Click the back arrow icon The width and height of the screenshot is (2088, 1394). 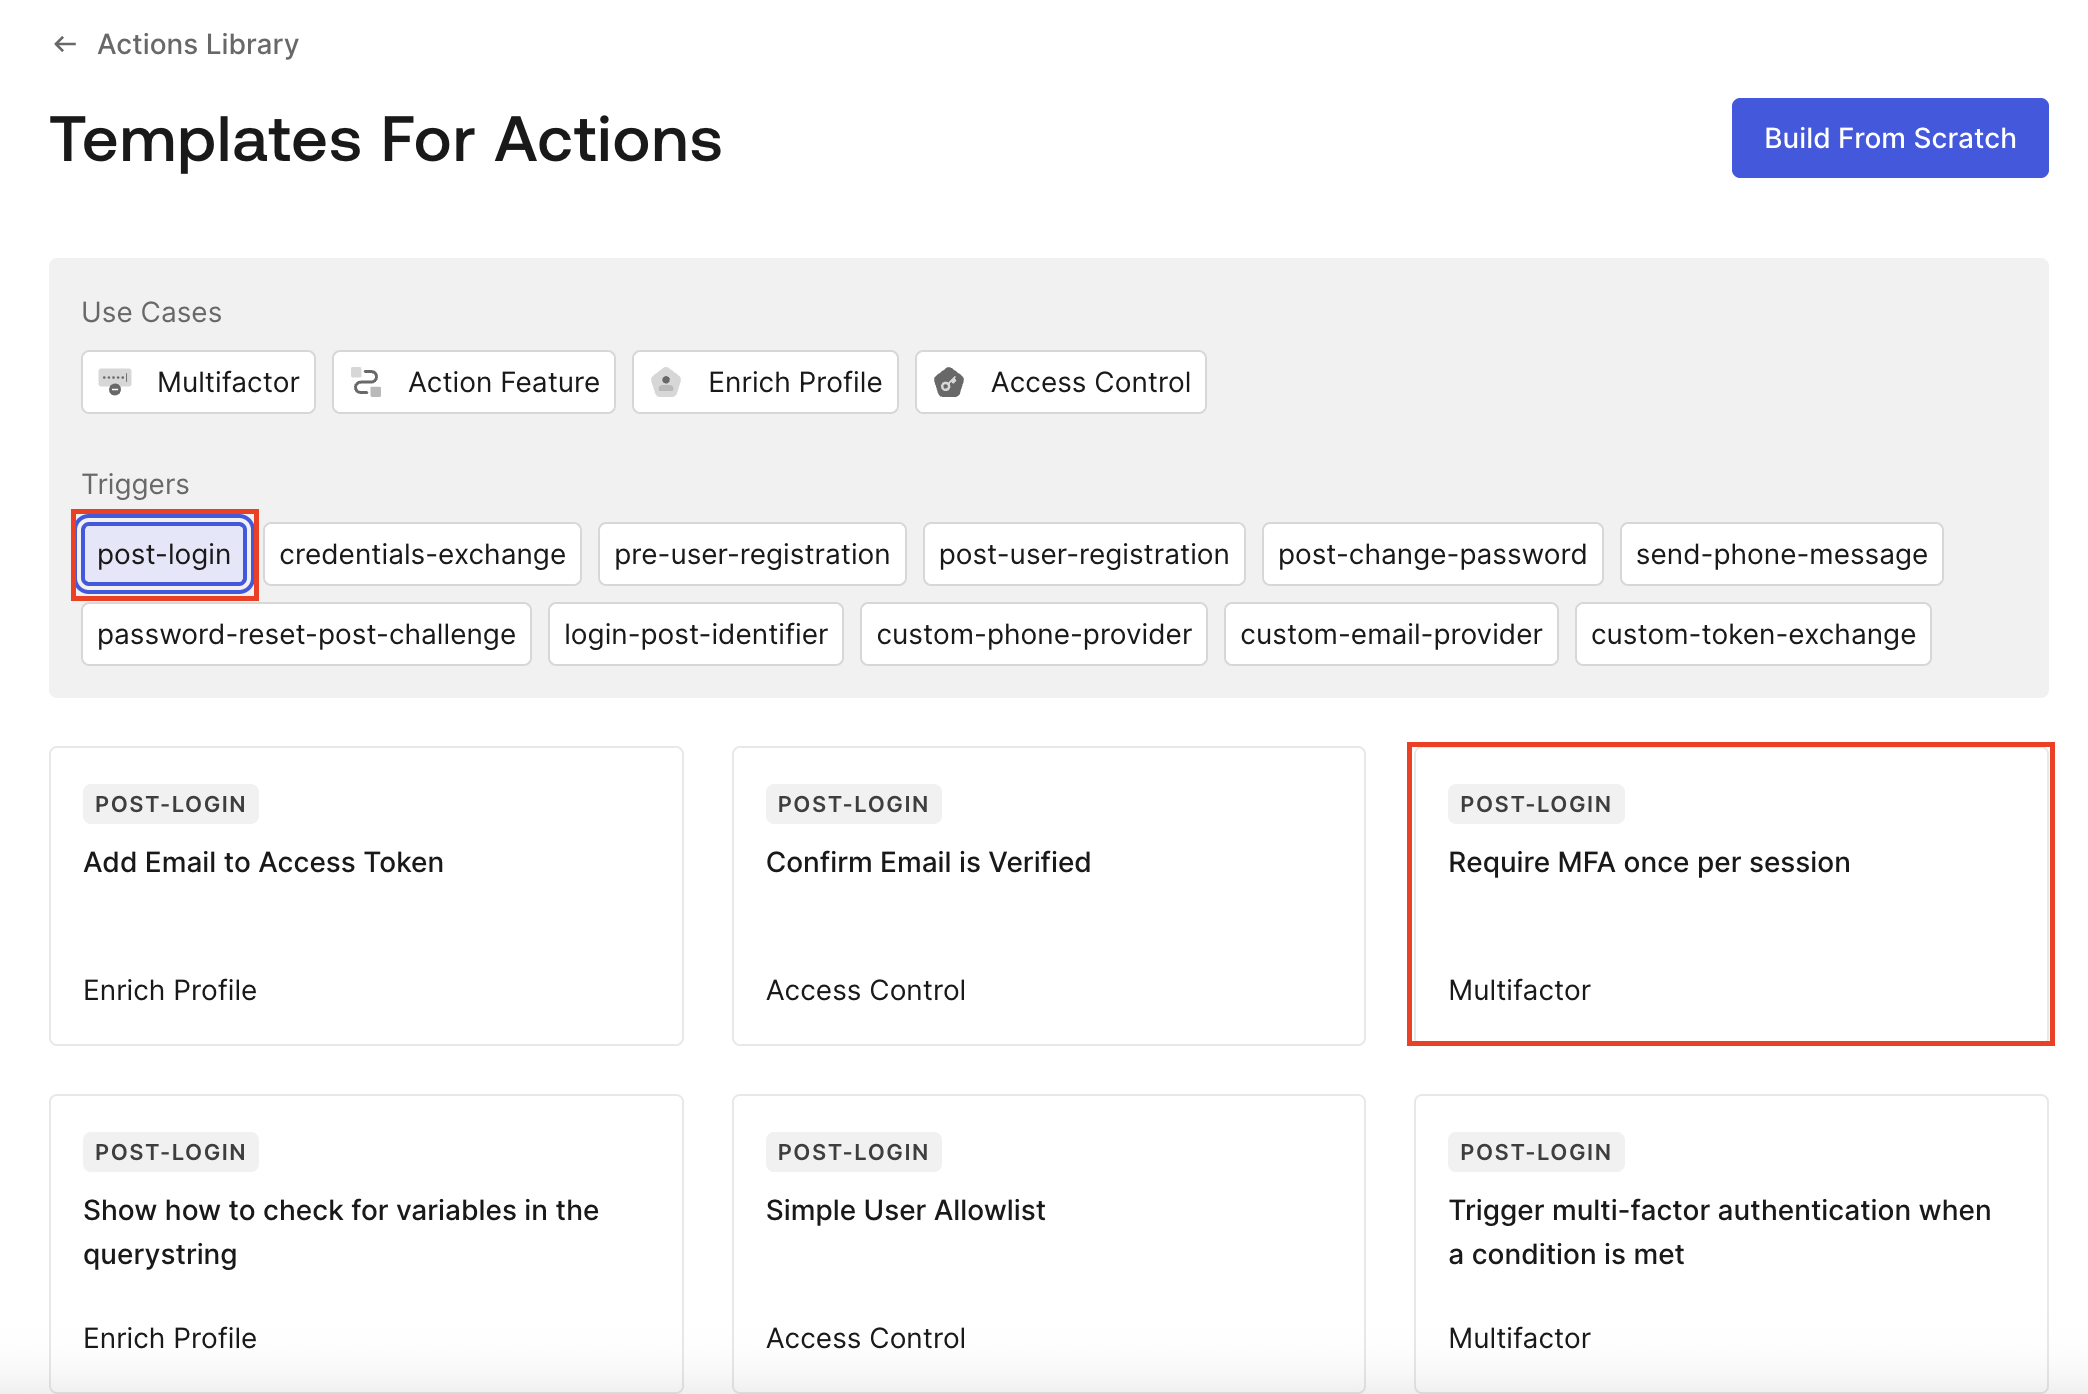pyautogui.click(x=65, y=44)
